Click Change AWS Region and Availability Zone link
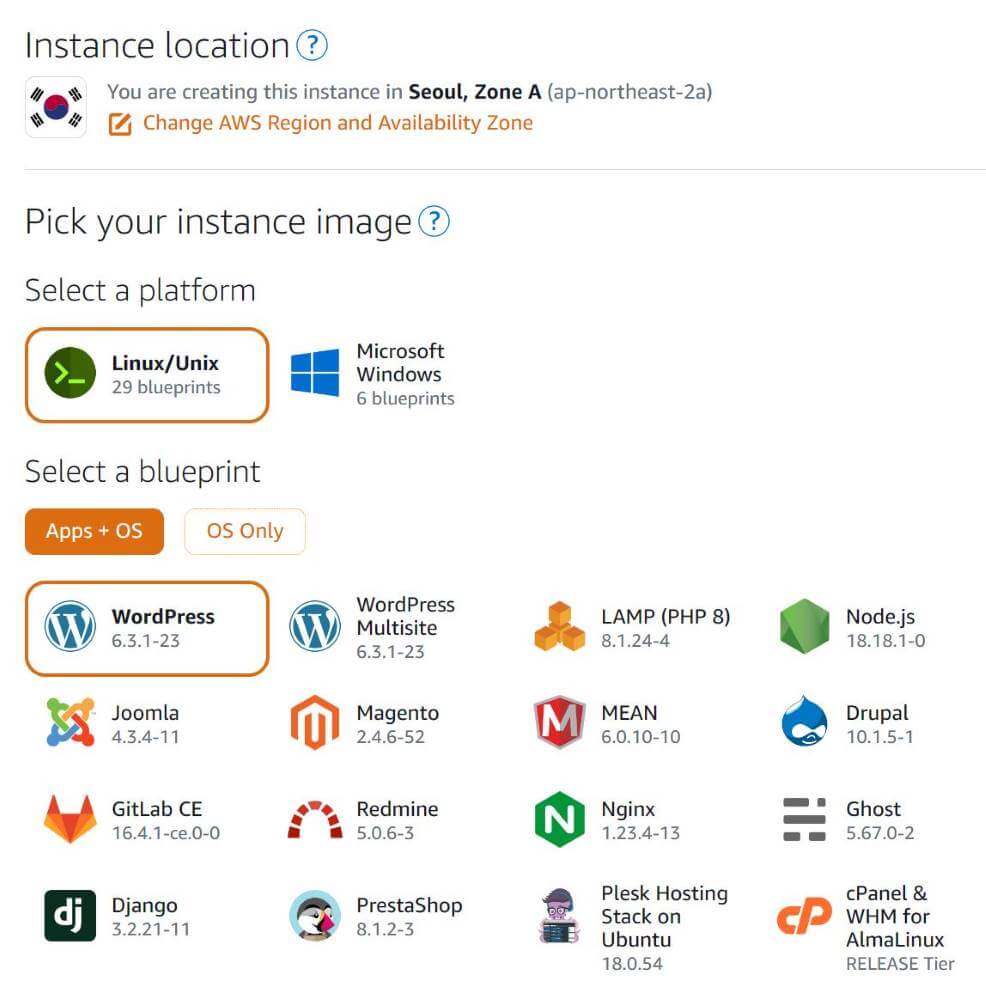The width and height of the screenshot is (986, 1000). (337, 122)
